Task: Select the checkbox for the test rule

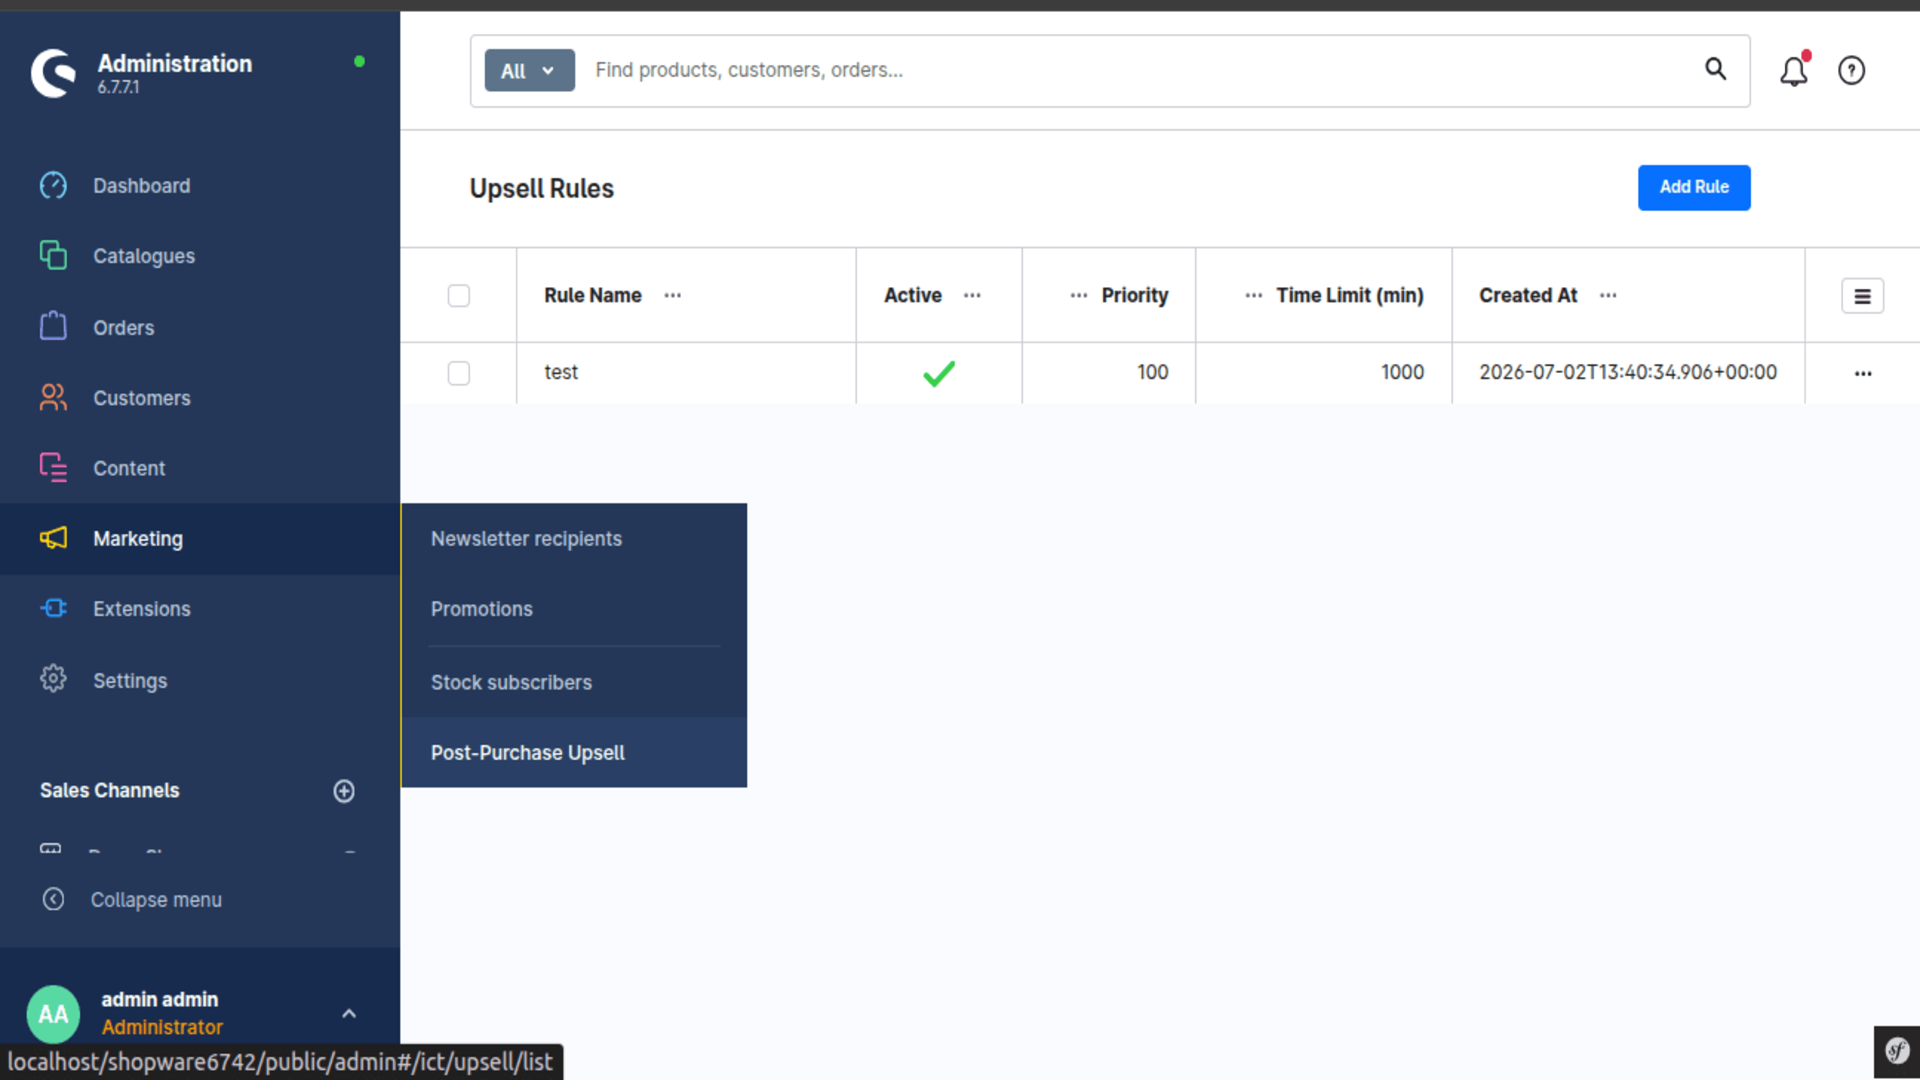Action: pos(459,373)
